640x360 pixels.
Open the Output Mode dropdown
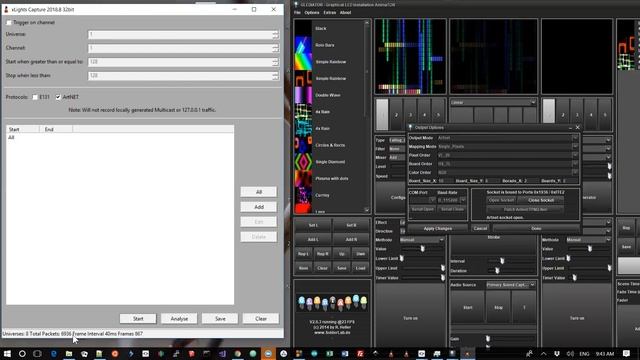click(x=575, y=138)
